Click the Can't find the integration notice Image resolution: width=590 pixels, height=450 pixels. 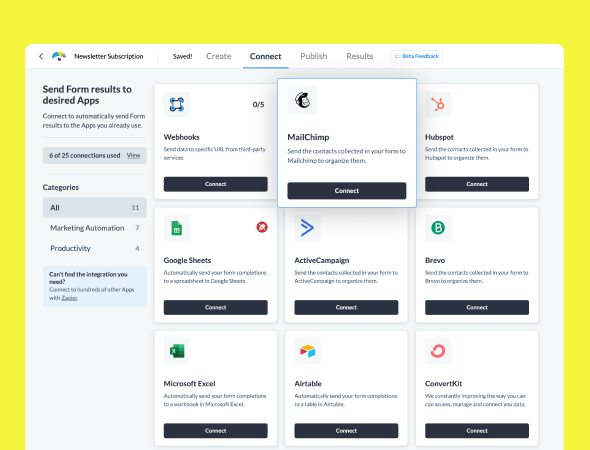[94, 286]
